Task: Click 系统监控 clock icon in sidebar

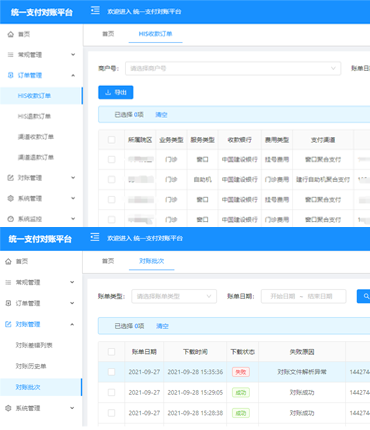Action: (11, 219)
